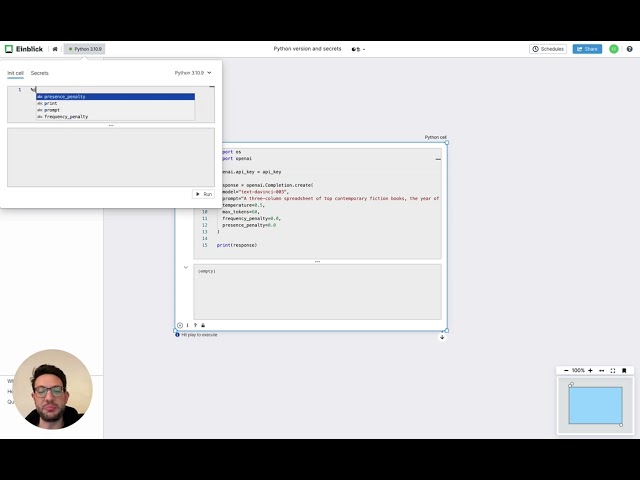Click the temperature=0.5 code line
640x480 pixels.
244,205
